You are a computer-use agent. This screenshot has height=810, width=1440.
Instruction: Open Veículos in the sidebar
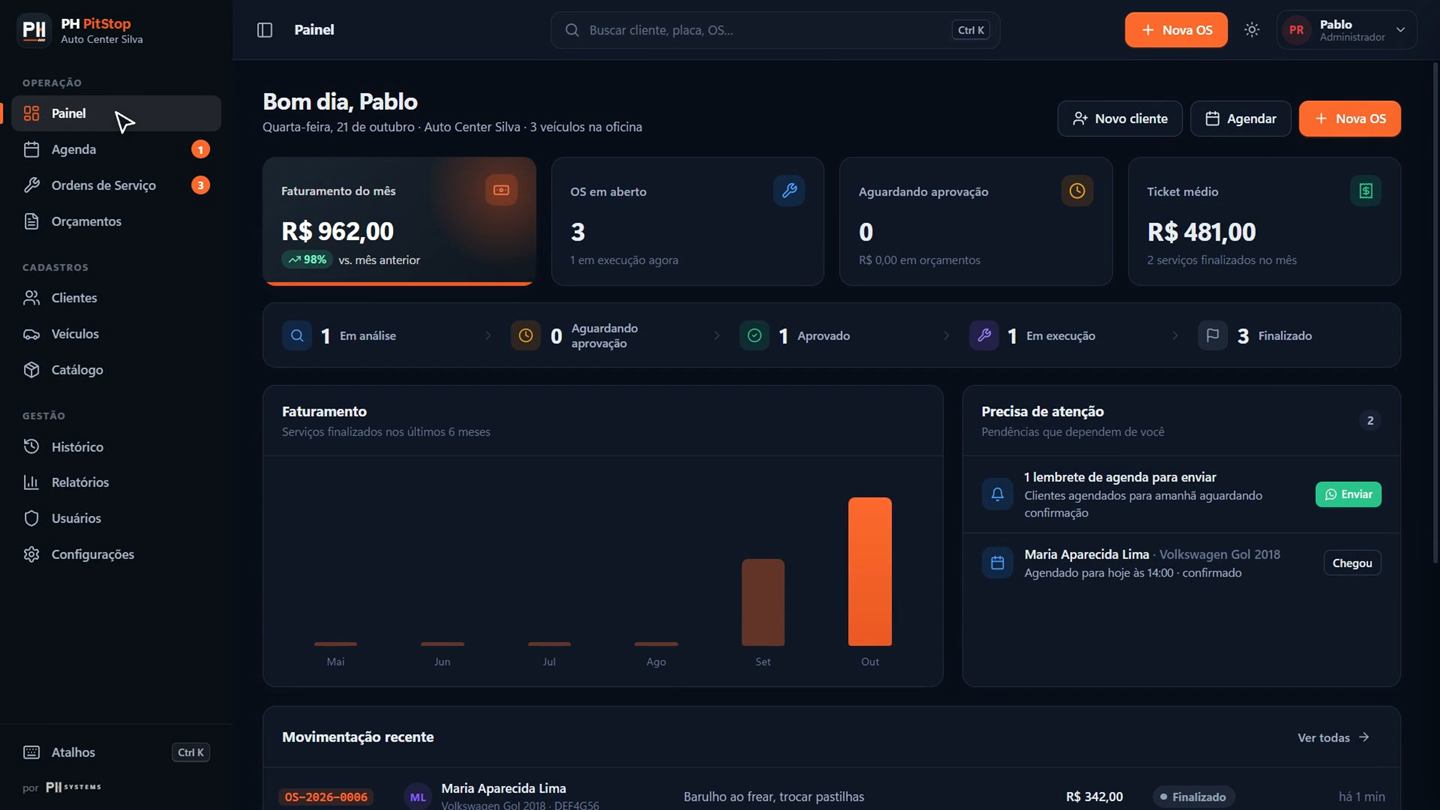click(116, 334)
